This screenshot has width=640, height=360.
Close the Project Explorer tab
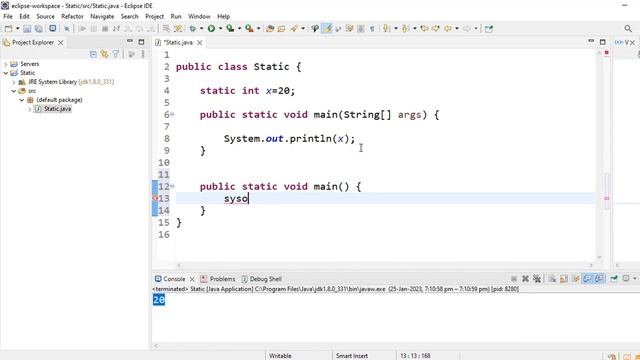60,42
